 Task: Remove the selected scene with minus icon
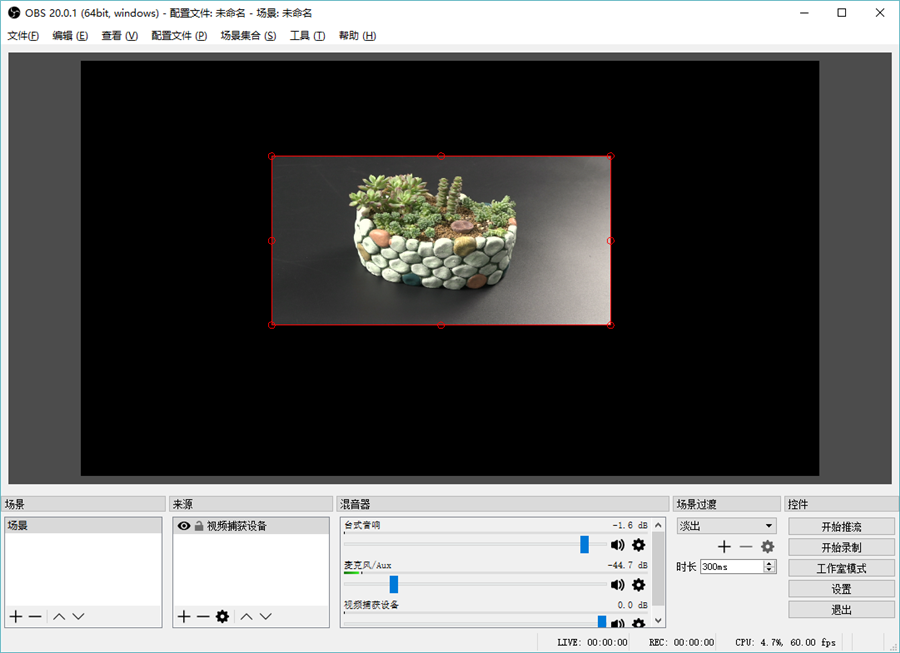35,617
